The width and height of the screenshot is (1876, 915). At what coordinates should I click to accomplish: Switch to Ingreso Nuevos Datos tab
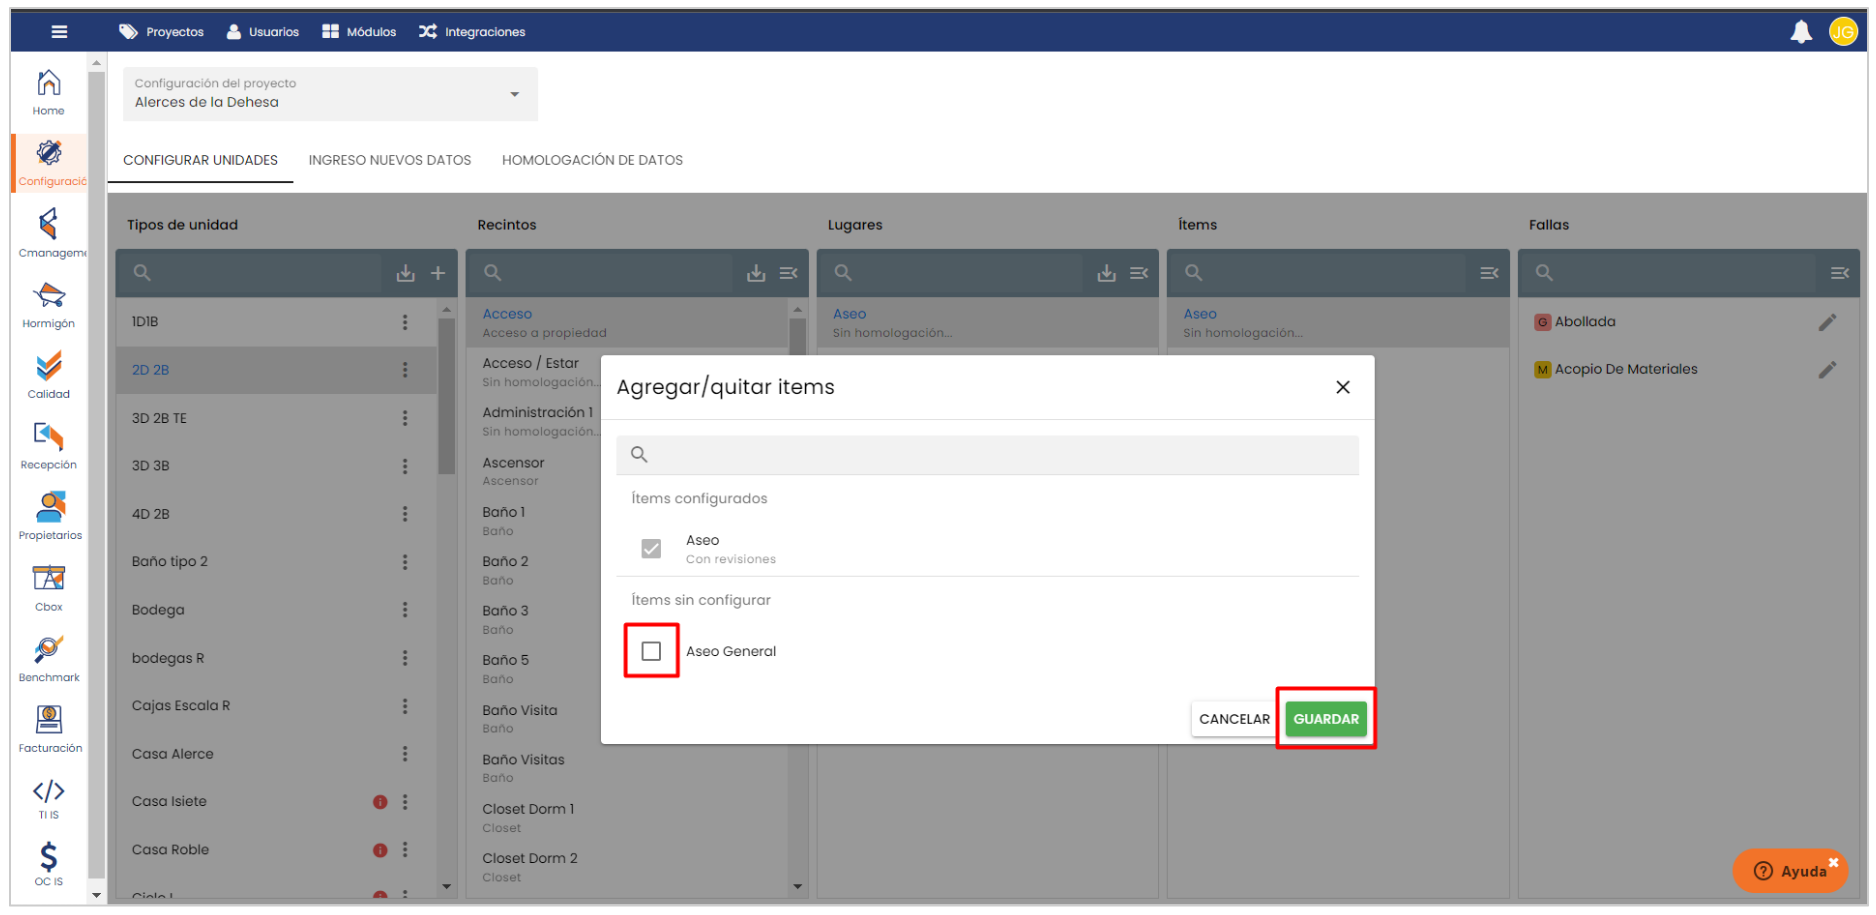coord(389,160)
